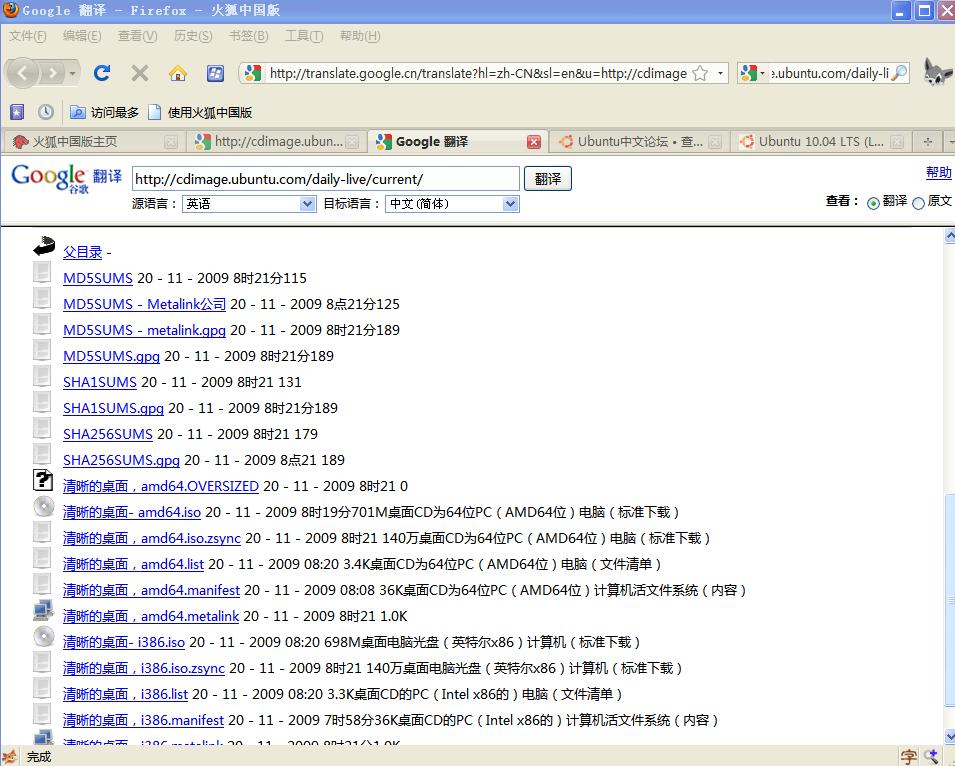This screenshot has height=766, width=955.
Task: Open the 使用火狐中国版 bookmark
Action: pyautogui.click(x=200, y=112)
